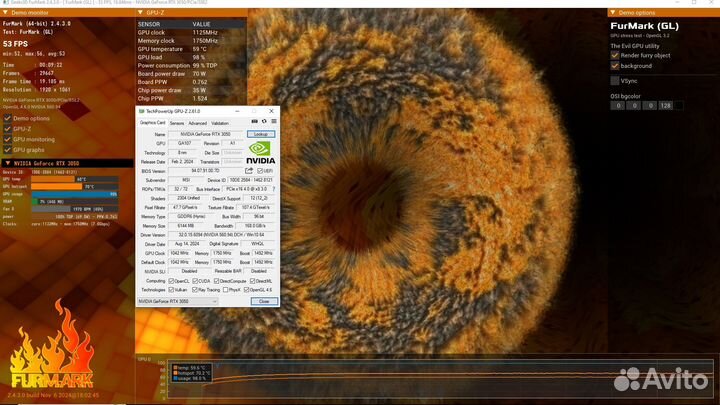
Task: Click the Bus Interface question mark icon
Action: [274, 189]
